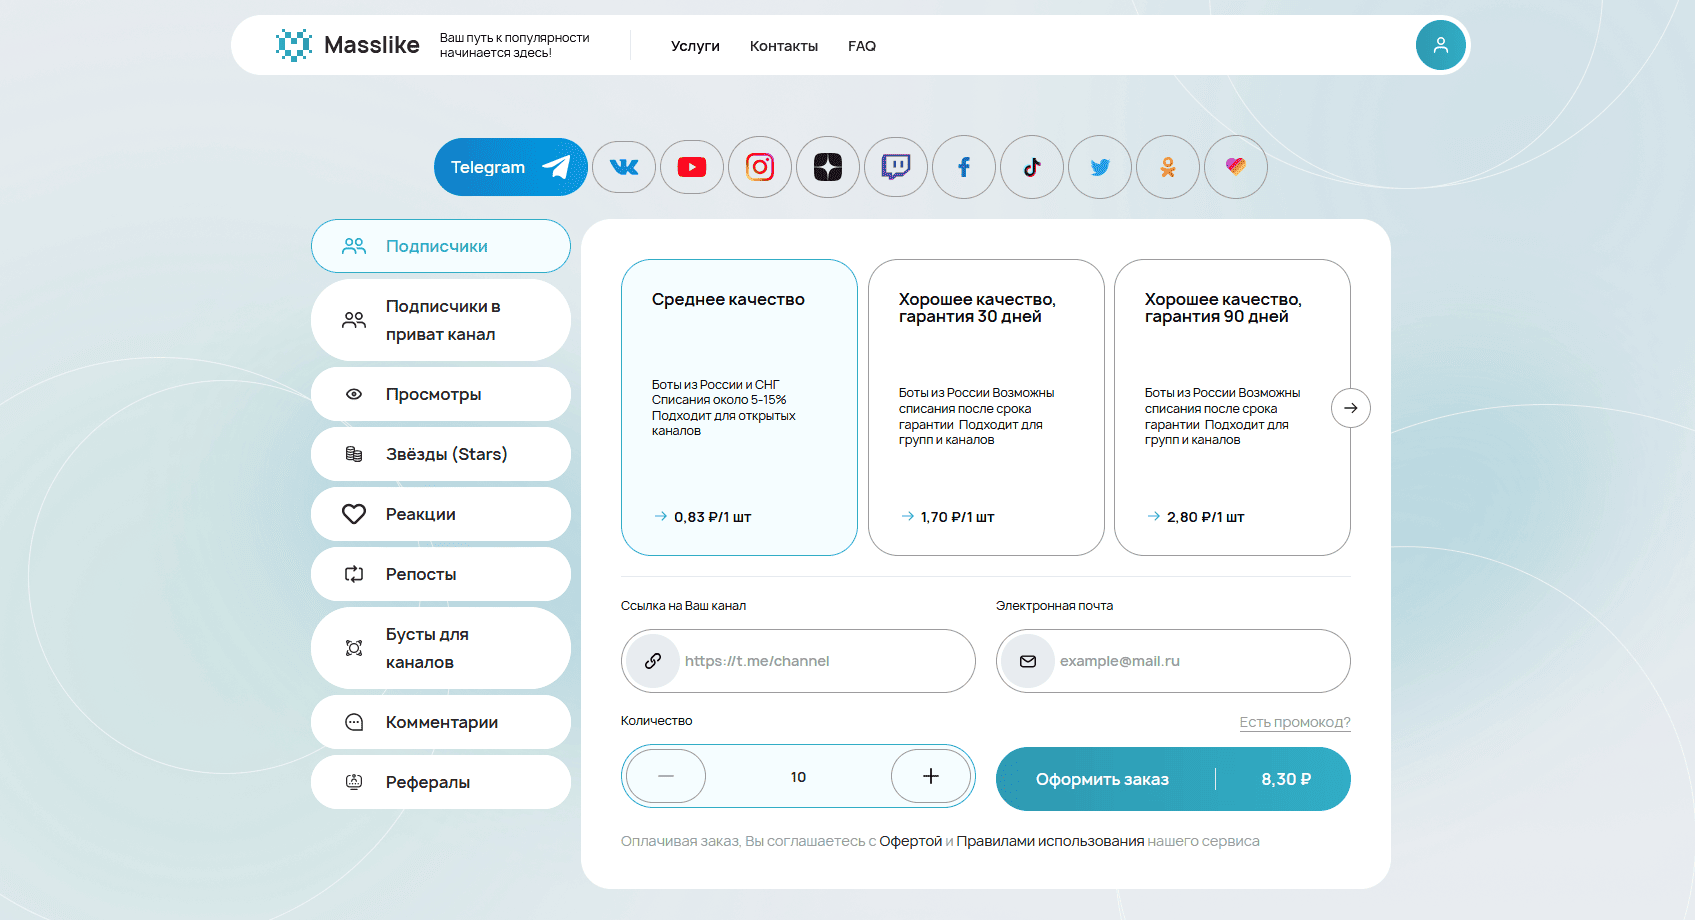Select the Facebook platform icon
Viewport: 1695px width, 920px height.
(964, 167)
